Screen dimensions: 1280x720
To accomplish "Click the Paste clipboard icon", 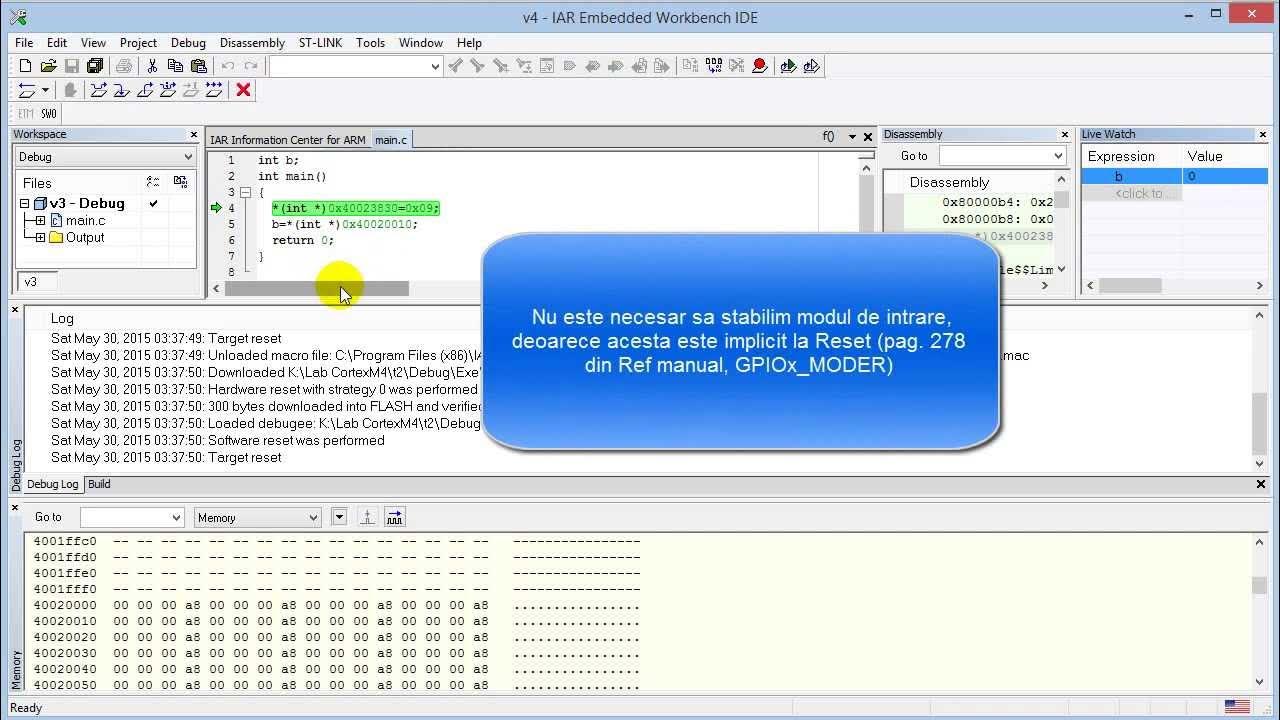I will pos(198,66).
